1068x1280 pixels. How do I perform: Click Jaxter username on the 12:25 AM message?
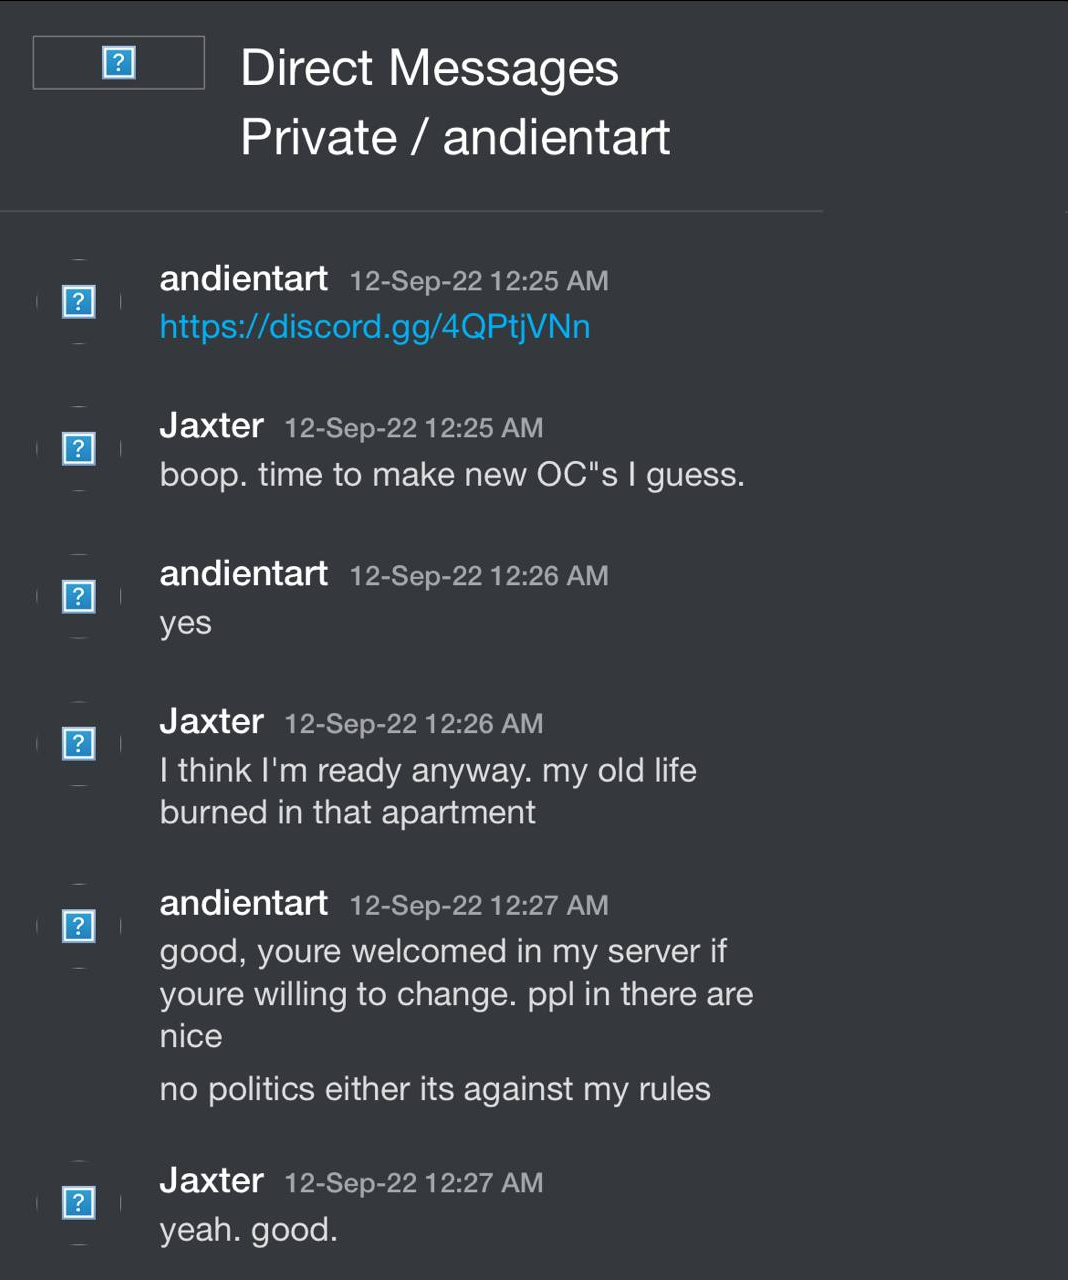point(212,425)
